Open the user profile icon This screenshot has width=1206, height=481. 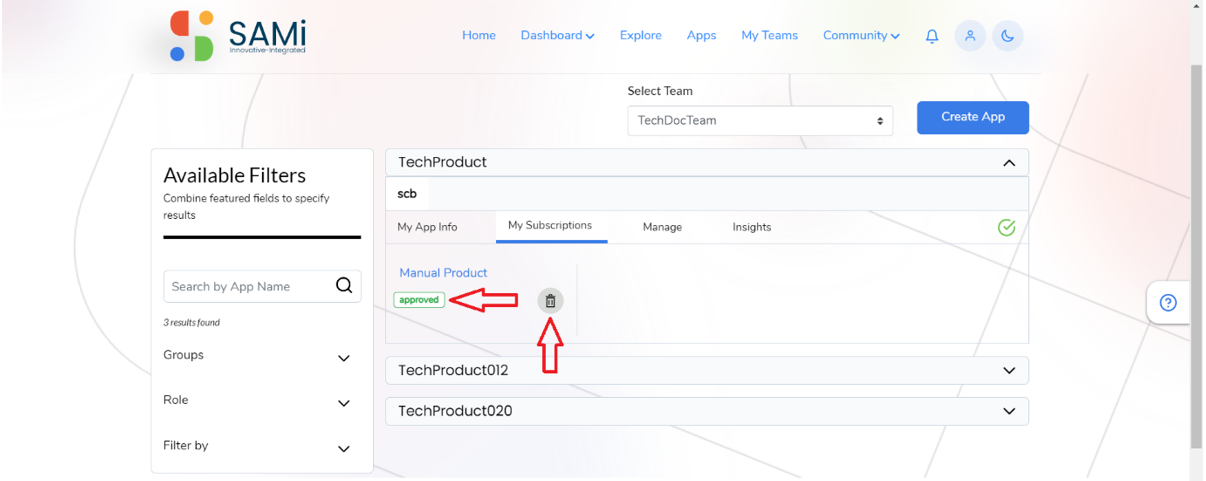click(x=969, y=36)
